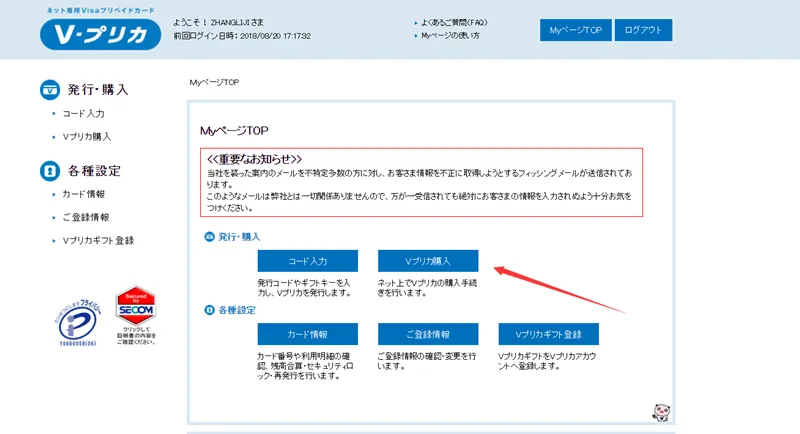This screenshot has height=434, width=800.
Task: Select Vプリカ購入 in the sidebar
Action: tap(87, 137)
